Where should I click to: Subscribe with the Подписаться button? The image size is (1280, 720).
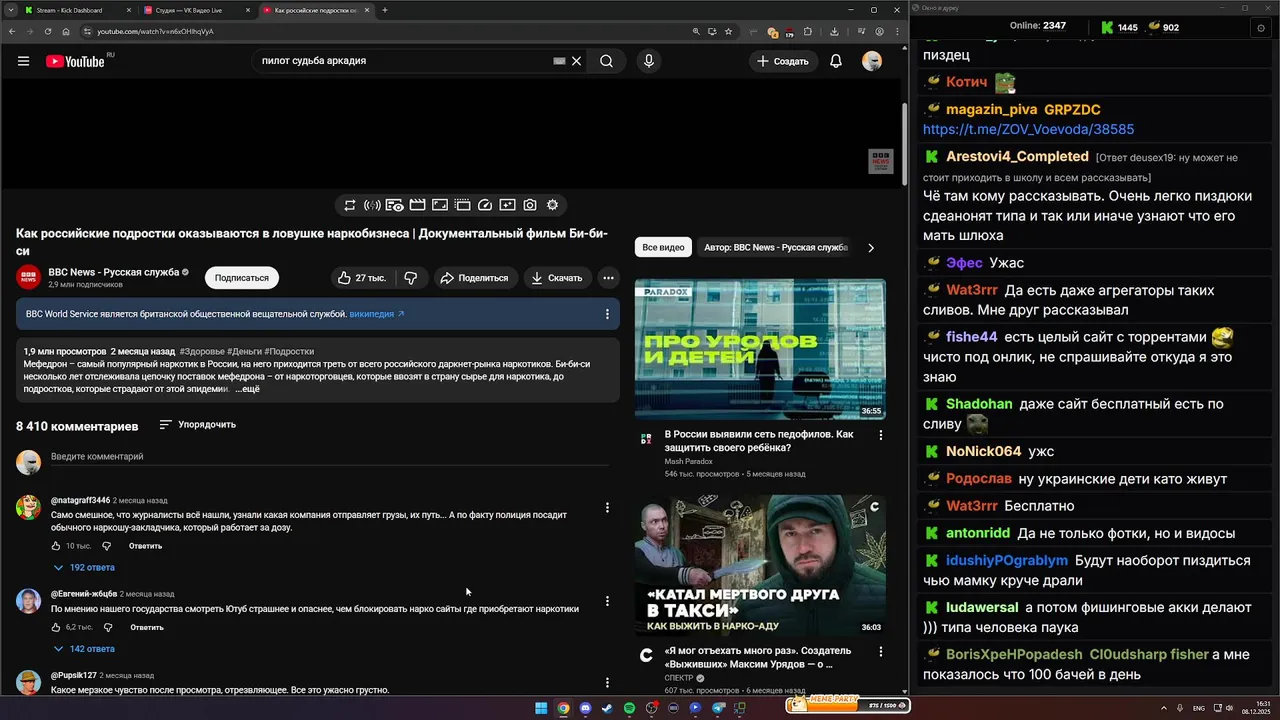click(x=242, y=278)
